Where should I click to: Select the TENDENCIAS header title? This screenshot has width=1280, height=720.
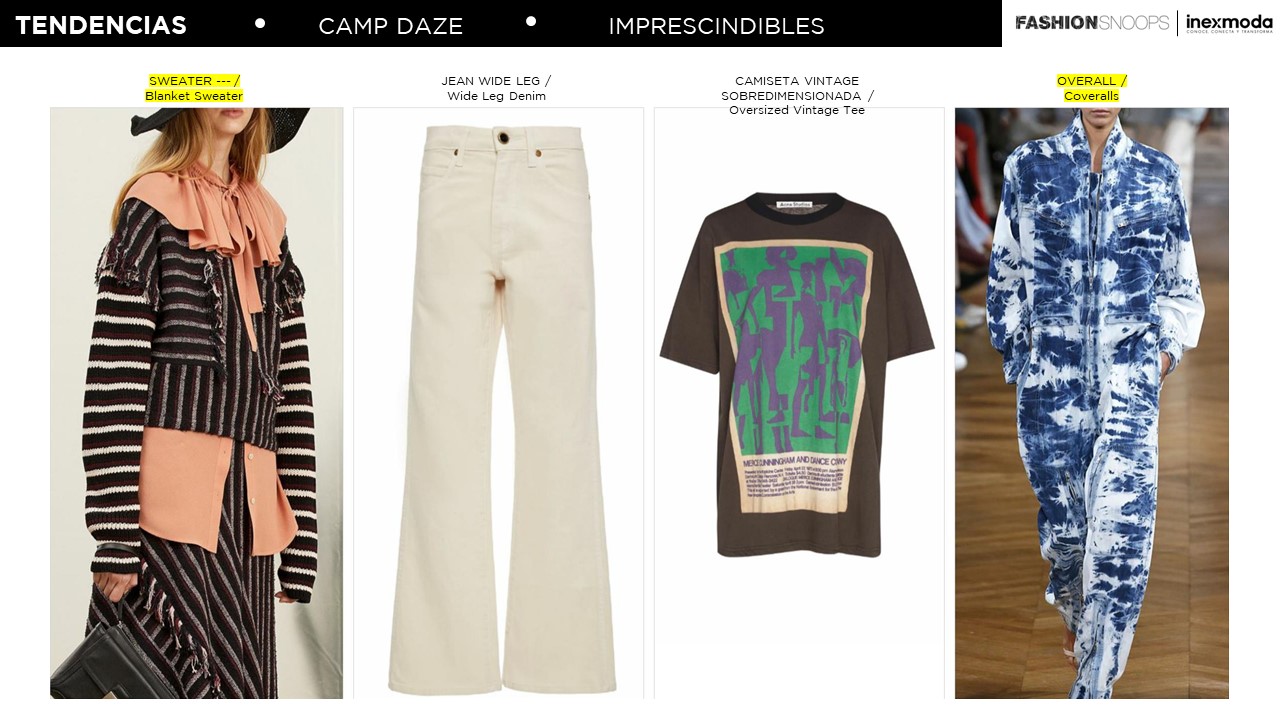[101, 26]
